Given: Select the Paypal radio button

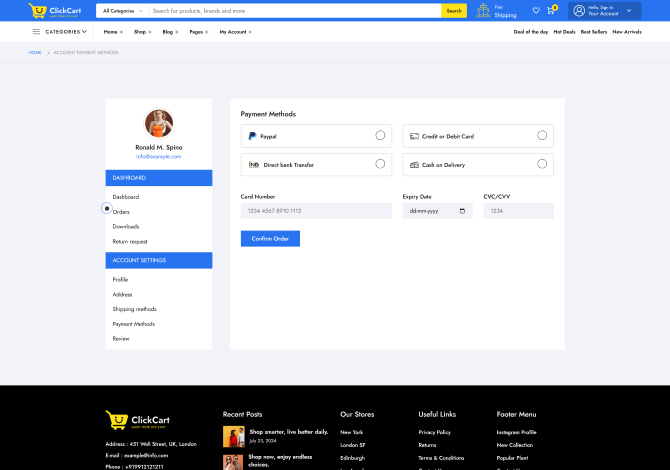Looking at the screenshot, I should 380,135.
